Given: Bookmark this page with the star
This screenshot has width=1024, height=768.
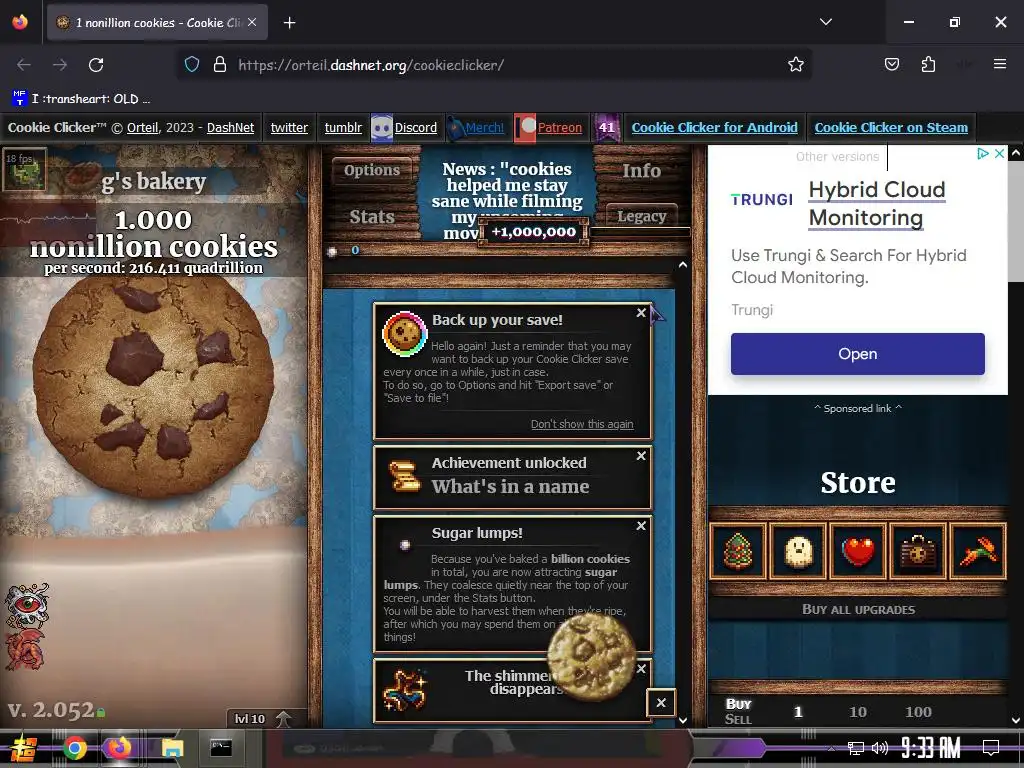Looking at the screenshot, I should (795, 65).
